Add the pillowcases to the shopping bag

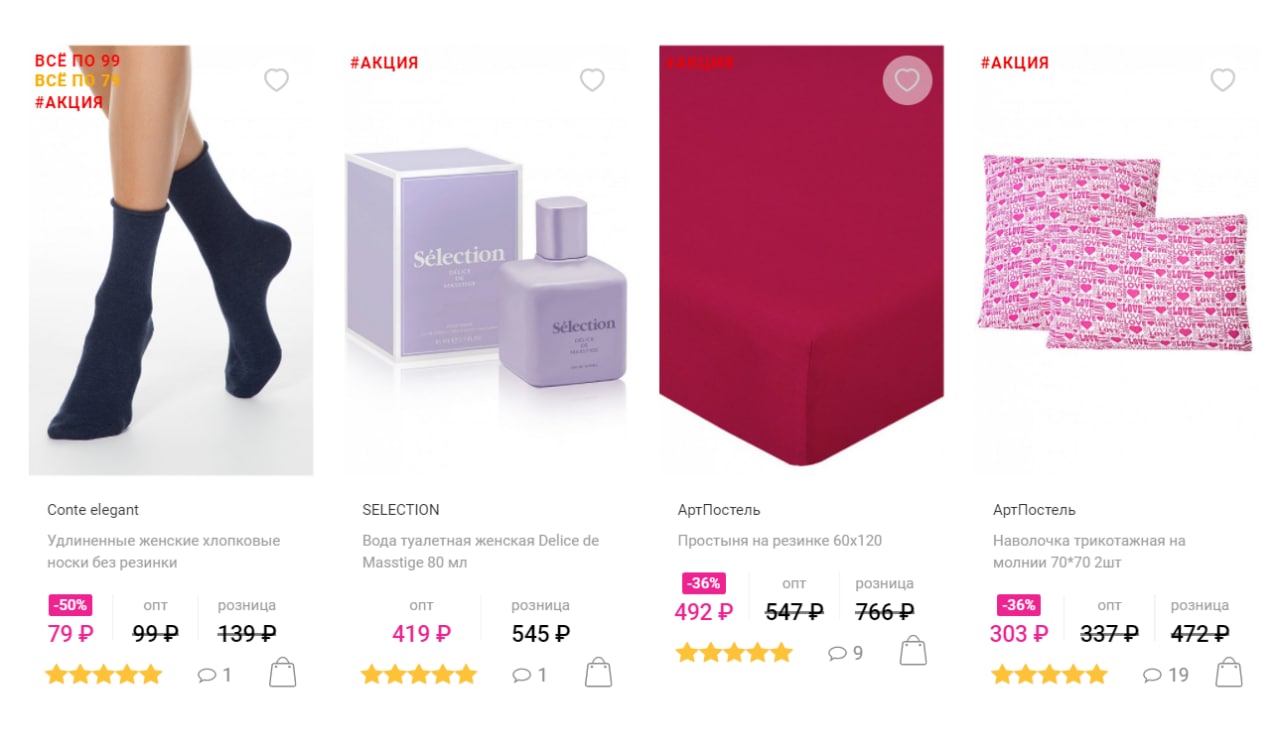[x=1229, y=672]
